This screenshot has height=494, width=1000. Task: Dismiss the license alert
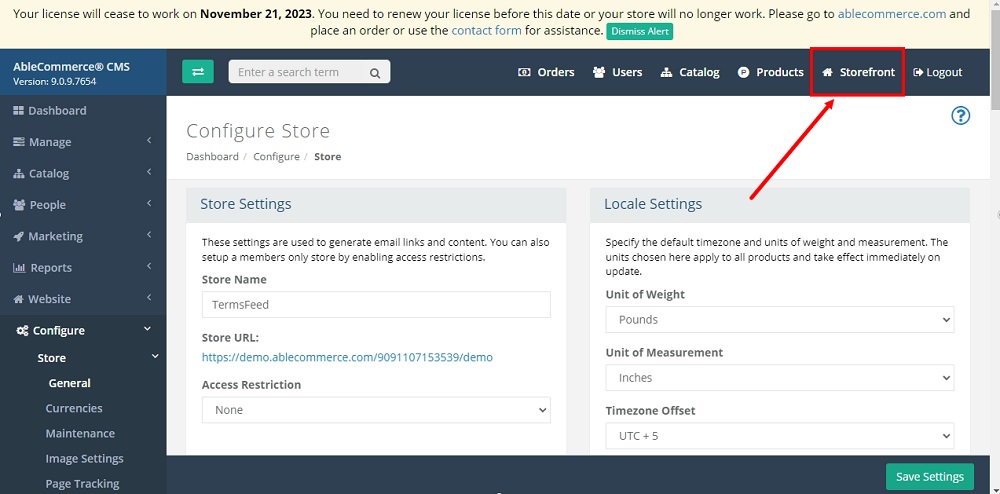coord(640,31)
